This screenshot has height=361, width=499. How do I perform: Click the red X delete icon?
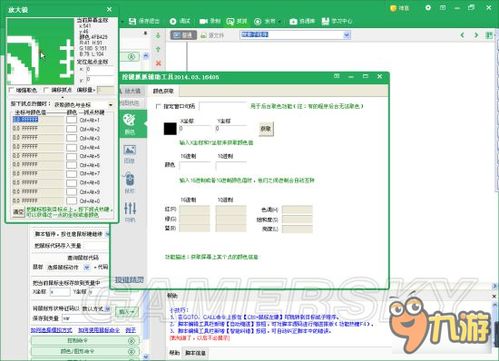tap(158, 63)
